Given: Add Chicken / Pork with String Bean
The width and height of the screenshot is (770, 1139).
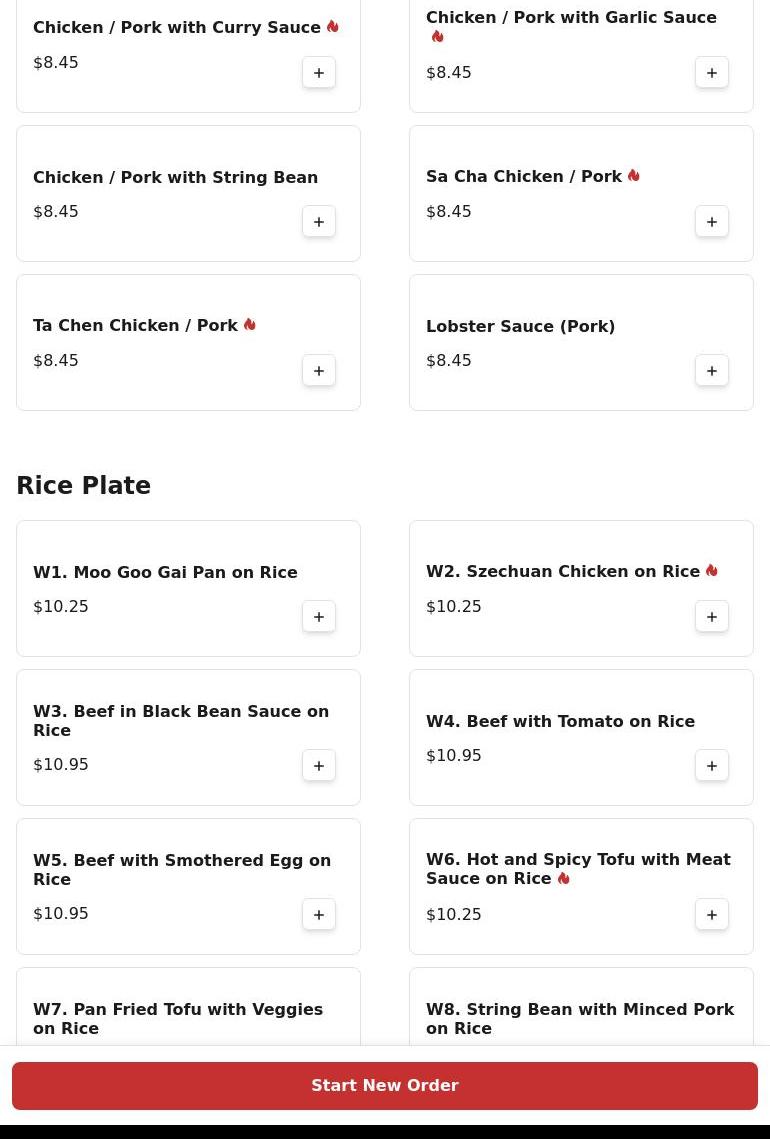Looking at the screenshot, I should (x=319, y=222).
